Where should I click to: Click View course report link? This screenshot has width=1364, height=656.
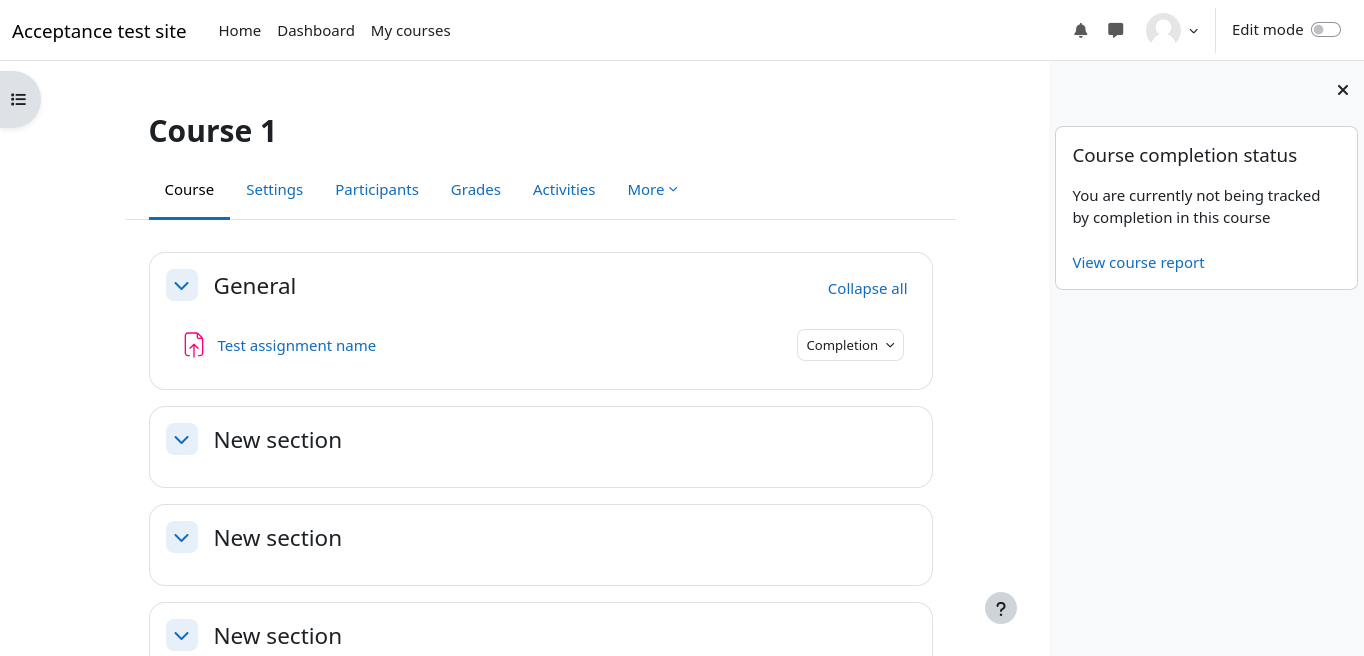1138,263
